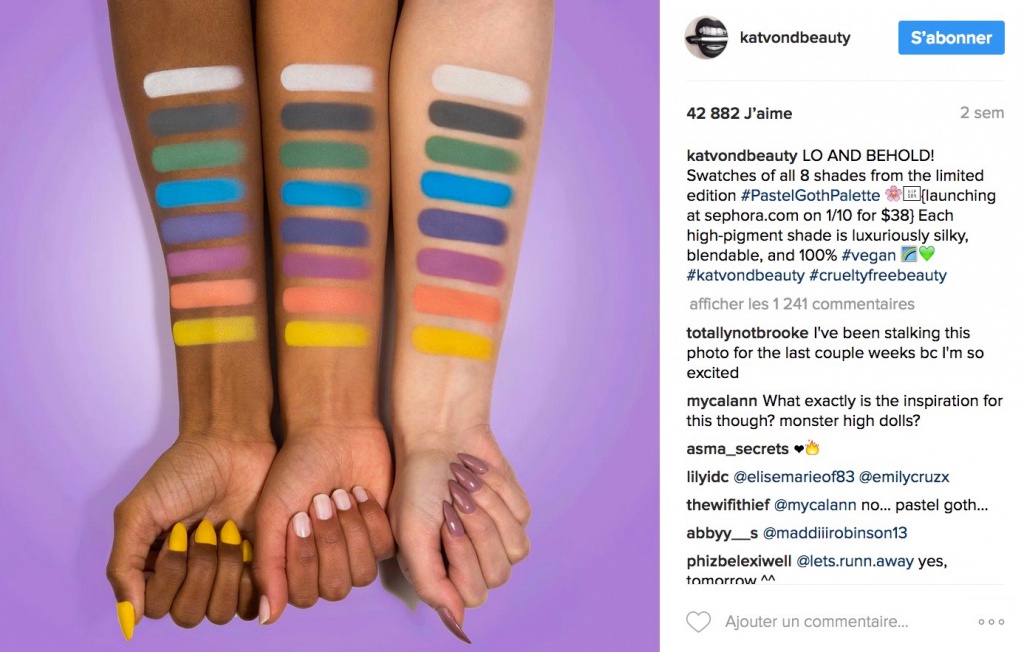Image resolution: width=1024 pixels, height=652 pixels.
Task: Open the @lets.runn.away mention
Action: point(855,561)
